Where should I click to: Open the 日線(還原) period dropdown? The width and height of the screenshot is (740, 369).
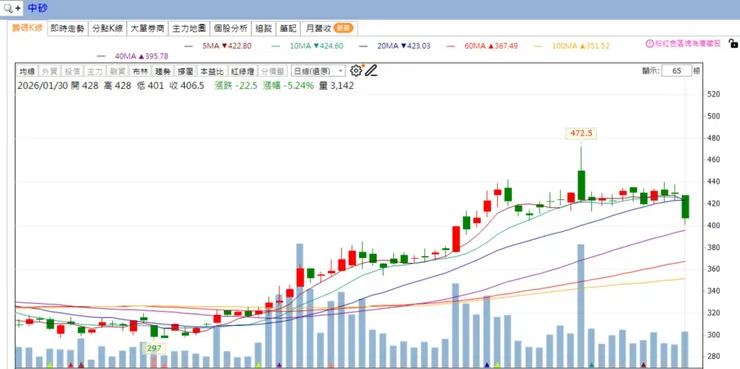coord(319,71)
